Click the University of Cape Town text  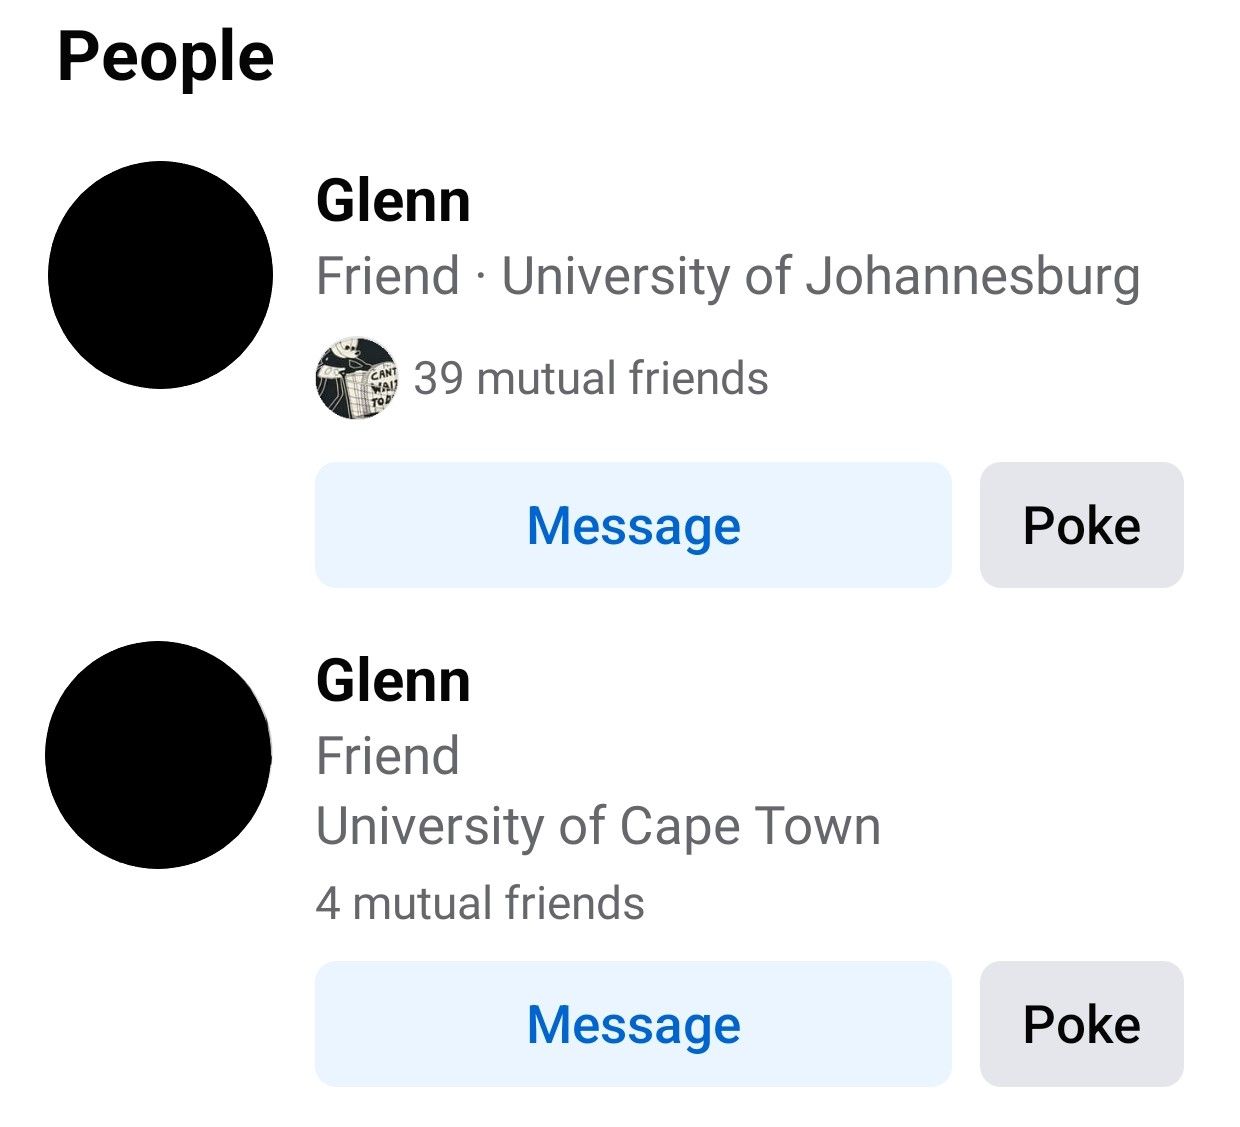[x=598, y=824]
